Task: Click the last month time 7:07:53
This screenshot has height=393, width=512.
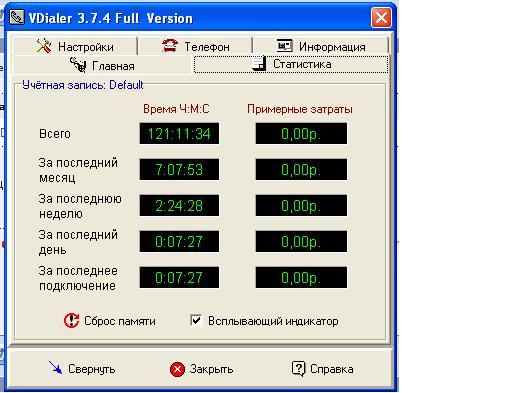Action: tap(179, 169)
